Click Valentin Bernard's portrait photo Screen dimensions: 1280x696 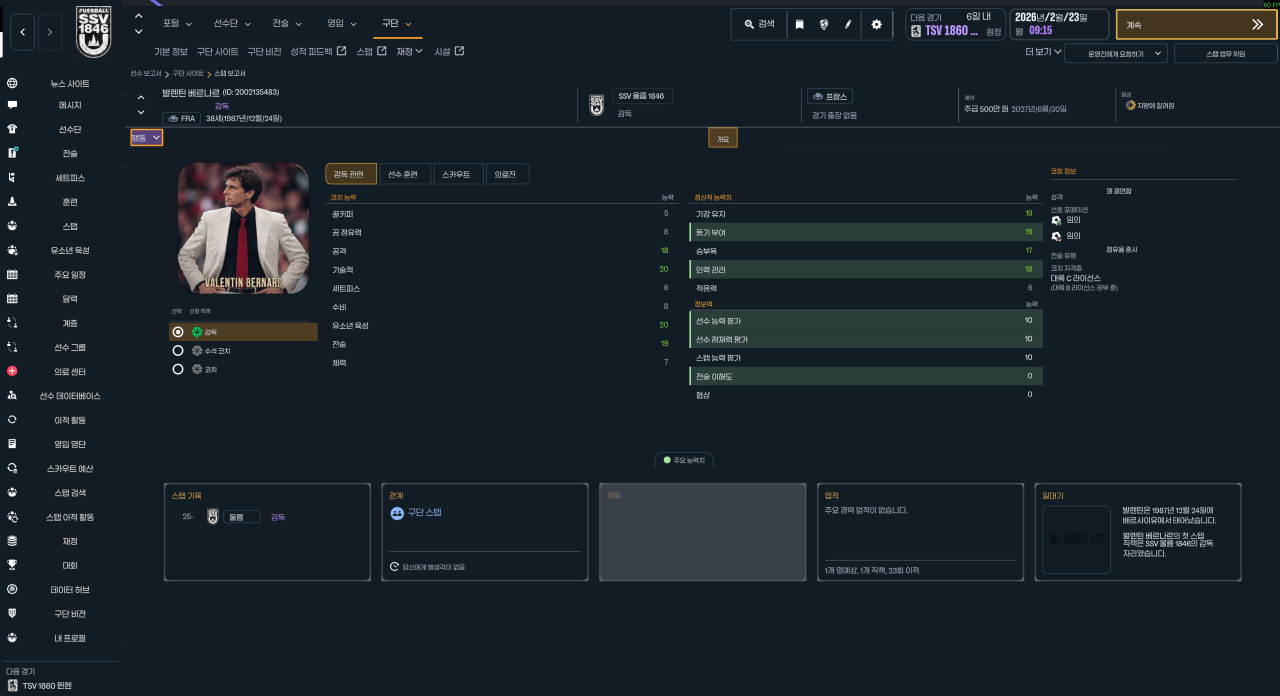click(x=243, y=228)
